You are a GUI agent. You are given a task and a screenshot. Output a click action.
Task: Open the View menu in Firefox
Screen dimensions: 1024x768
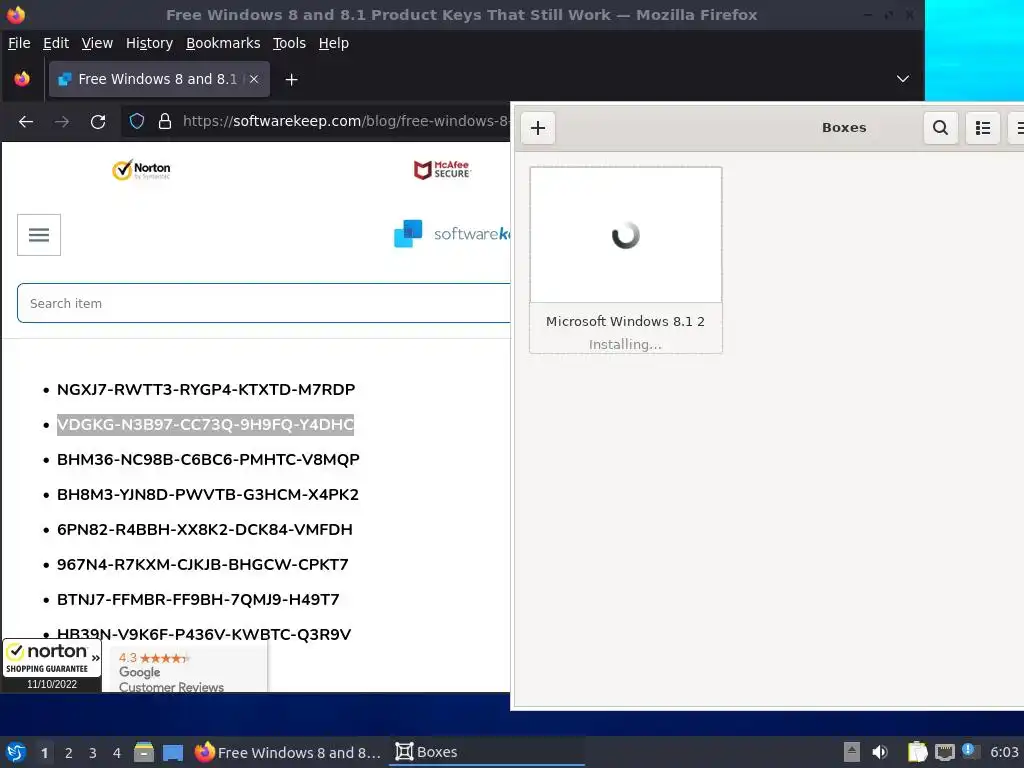(97, 43)
